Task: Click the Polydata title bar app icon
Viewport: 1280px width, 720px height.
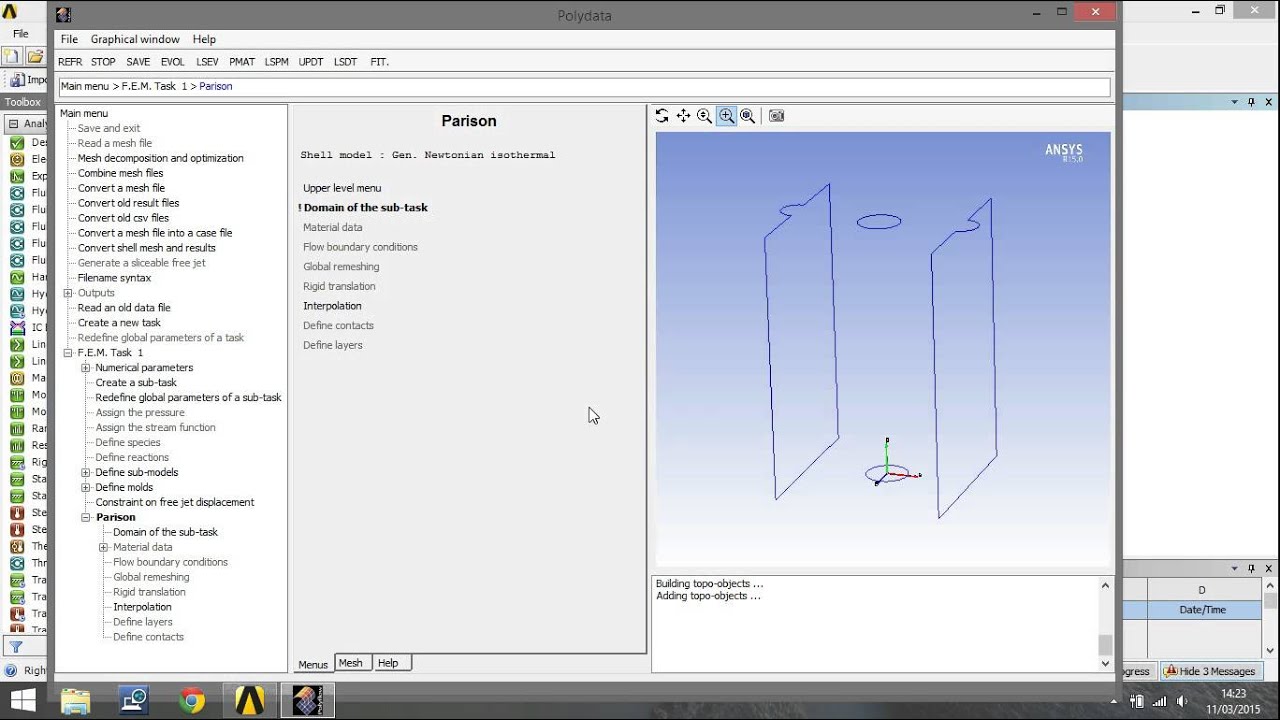Action: (63, 15)
